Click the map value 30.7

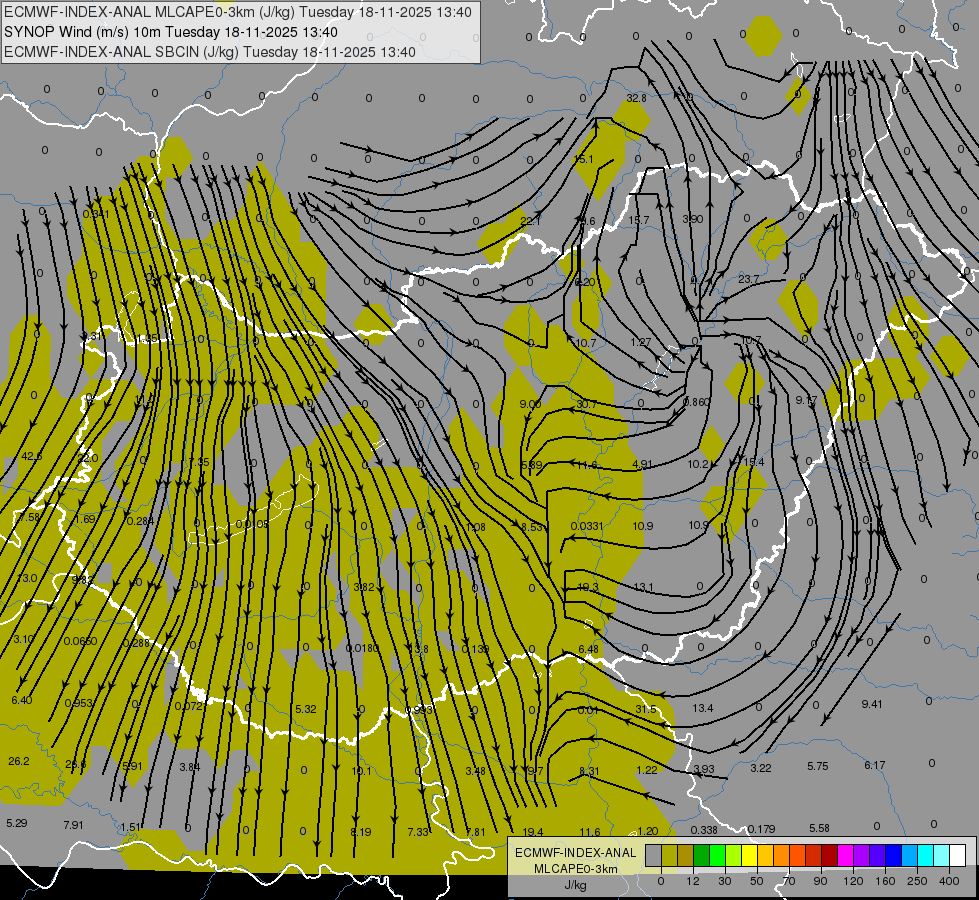coord(586,404)
